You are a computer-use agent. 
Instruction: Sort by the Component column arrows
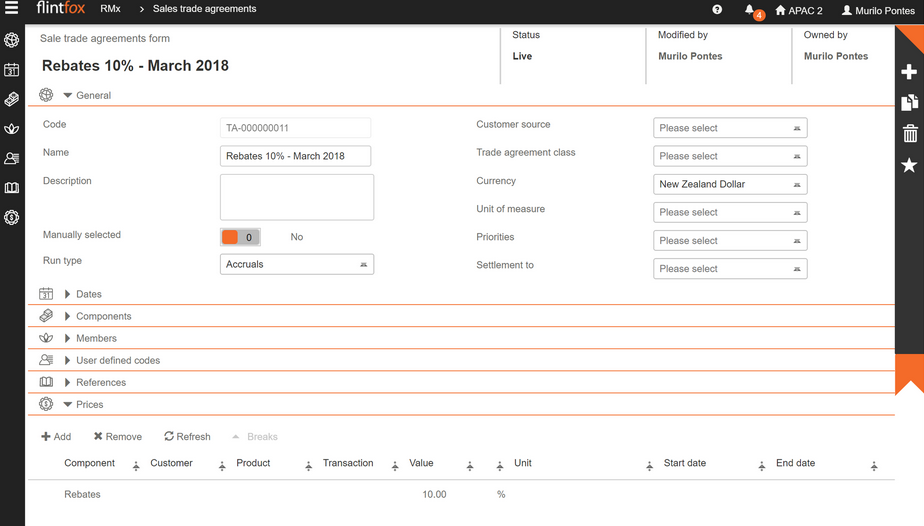click(x=136, y=466)
